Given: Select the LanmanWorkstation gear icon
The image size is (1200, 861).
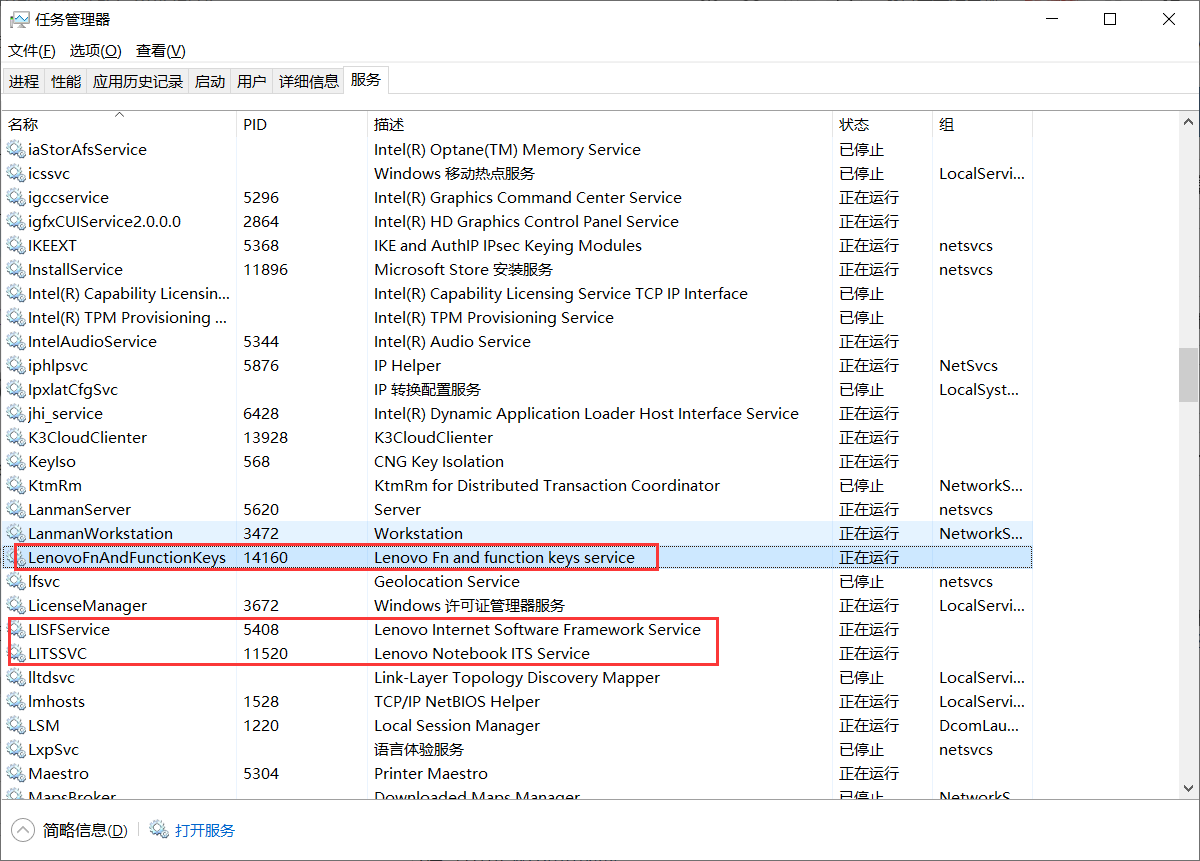Looking at the screenshot, I should point(16,534).
